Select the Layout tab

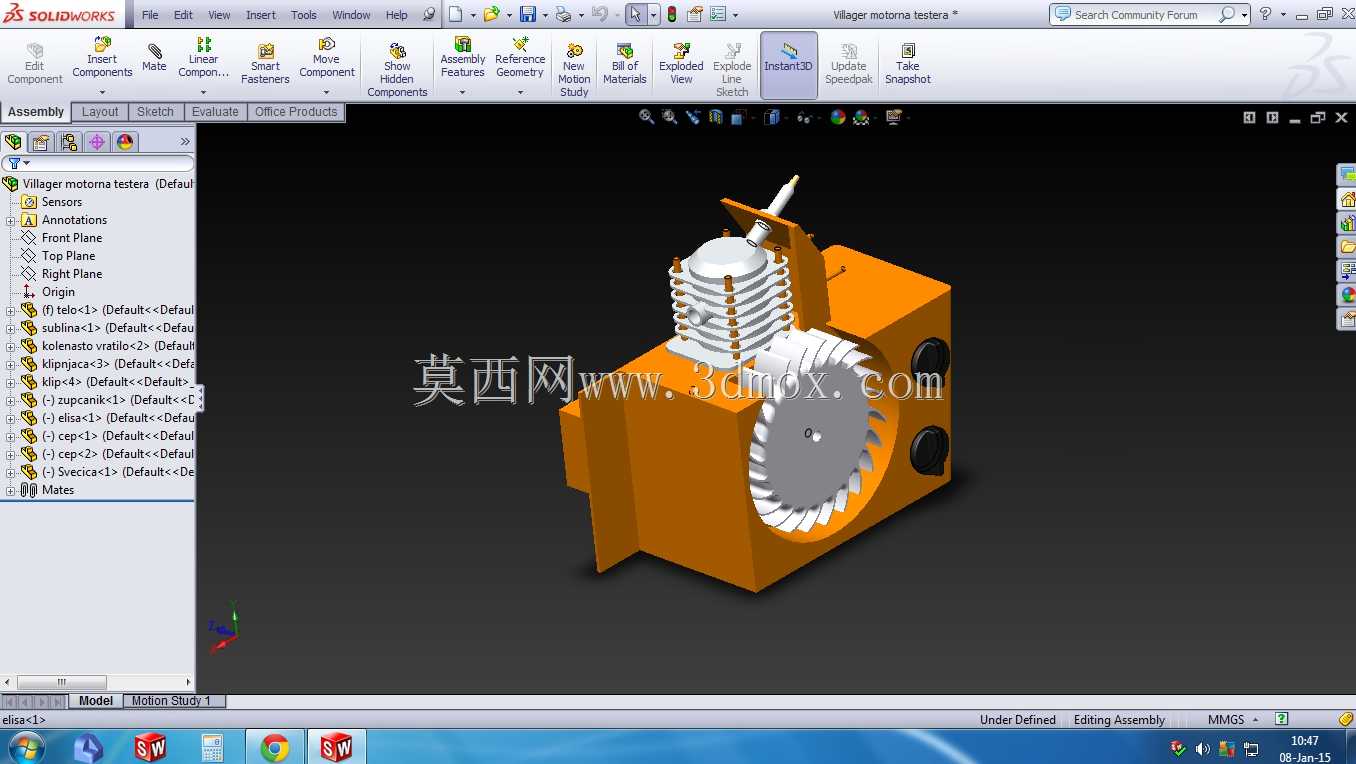click(x=100, y=112)
